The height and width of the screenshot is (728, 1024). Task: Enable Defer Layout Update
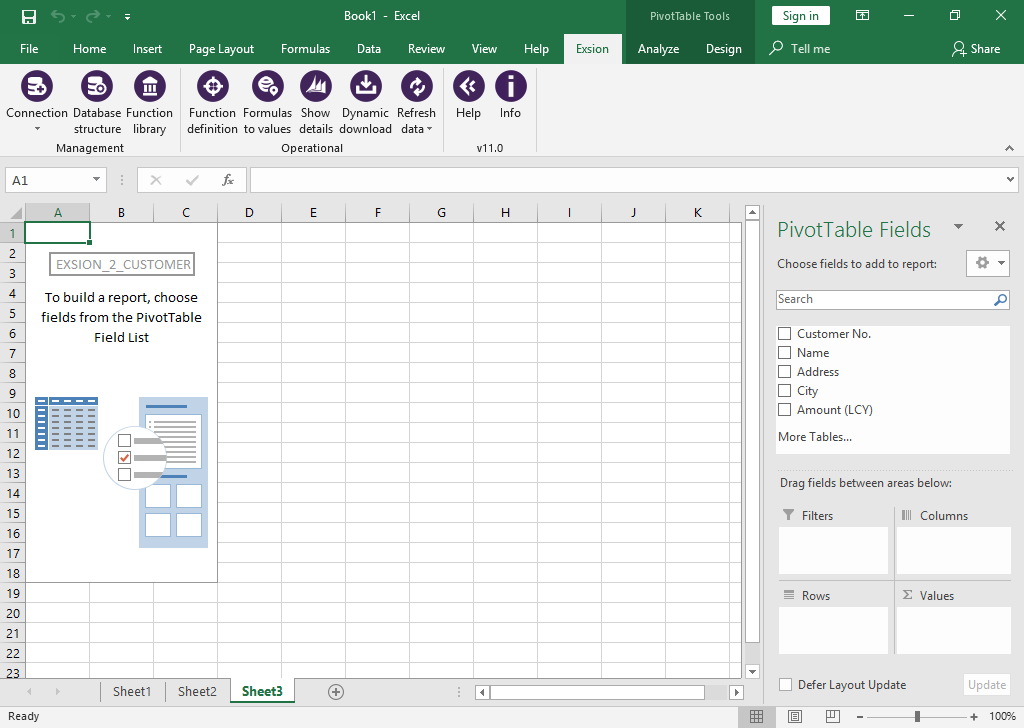786,684
